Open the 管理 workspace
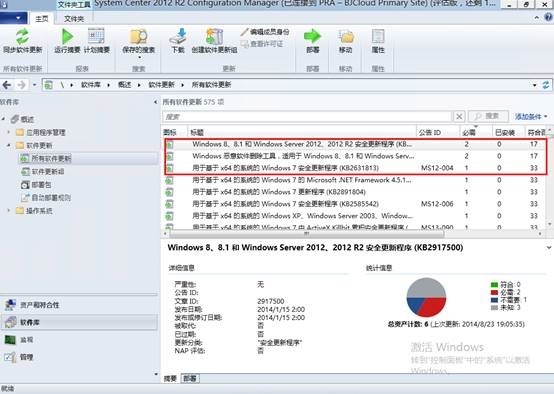 [78, 357]
